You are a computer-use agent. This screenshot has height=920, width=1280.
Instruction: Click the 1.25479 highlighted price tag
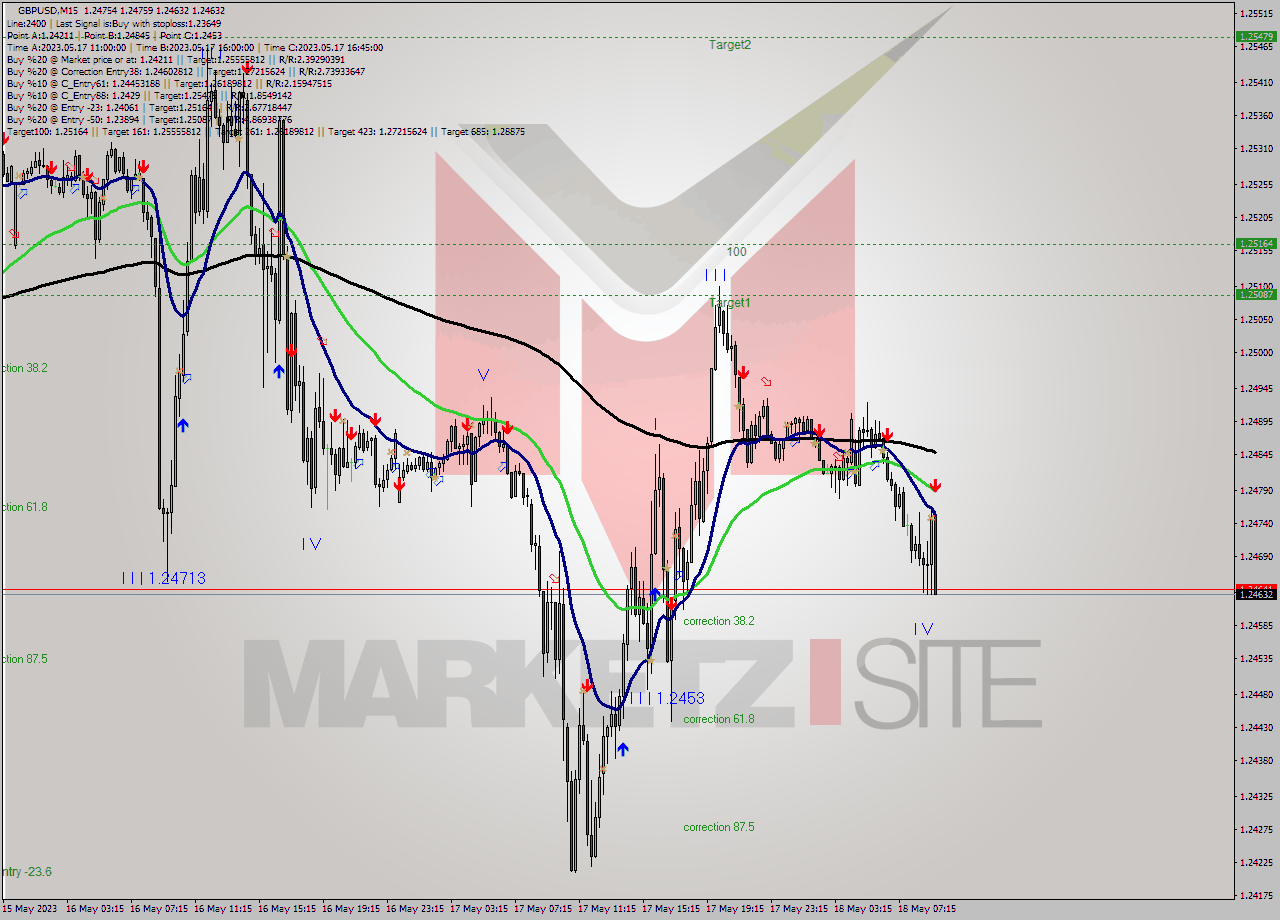(1256, 36)
